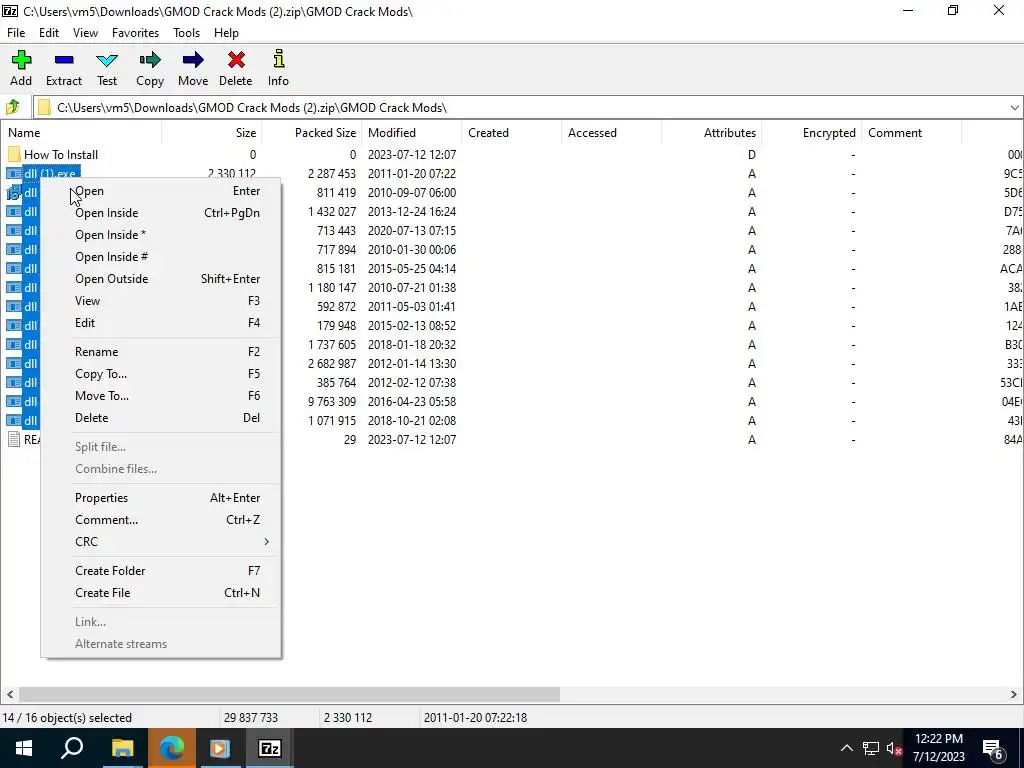Click the horizontal scrollbar thumb

click(289, 694)
